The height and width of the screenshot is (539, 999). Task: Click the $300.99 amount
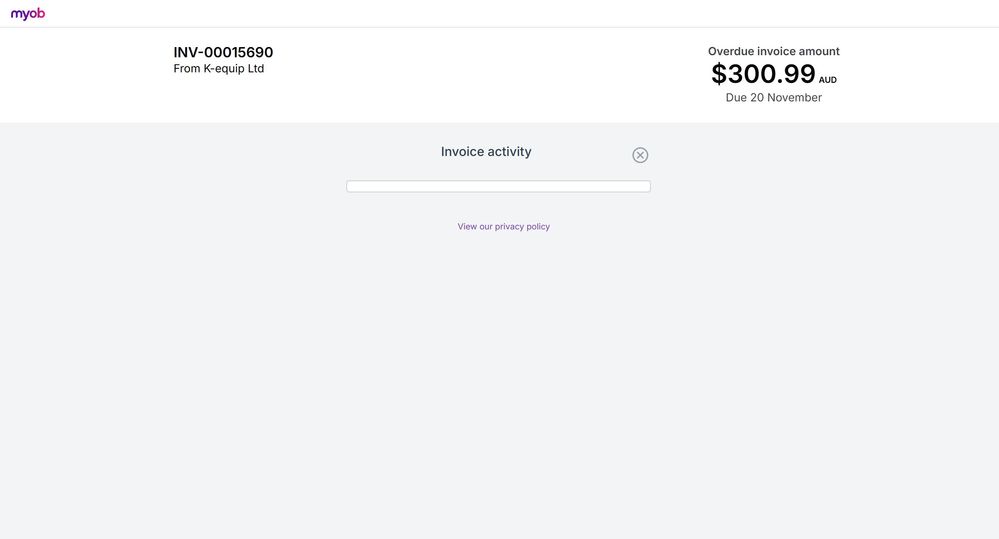[763, 74]
